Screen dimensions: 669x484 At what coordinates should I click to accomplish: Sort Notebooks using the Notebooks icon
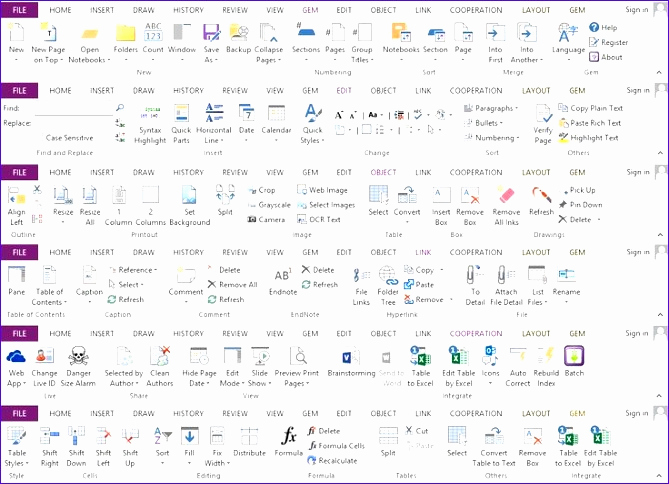pos(401,32)
